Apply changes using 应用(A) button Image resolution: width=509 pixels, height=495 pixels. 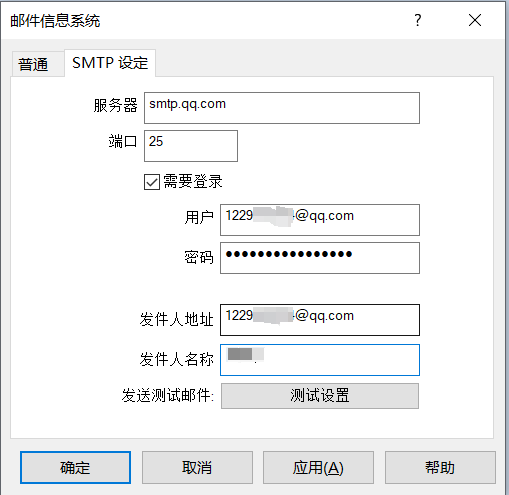click(x=318, y=467)
